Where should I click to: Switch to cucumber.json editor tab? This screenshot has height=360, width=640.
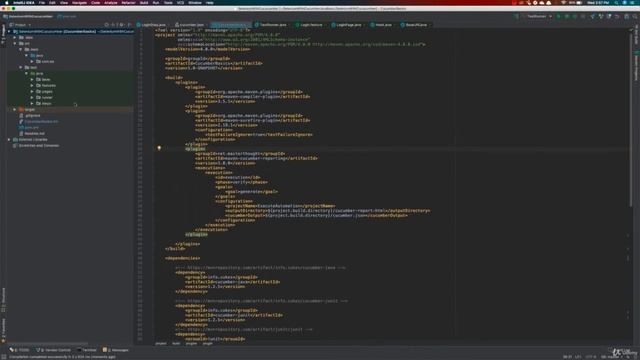pos(191,25)
